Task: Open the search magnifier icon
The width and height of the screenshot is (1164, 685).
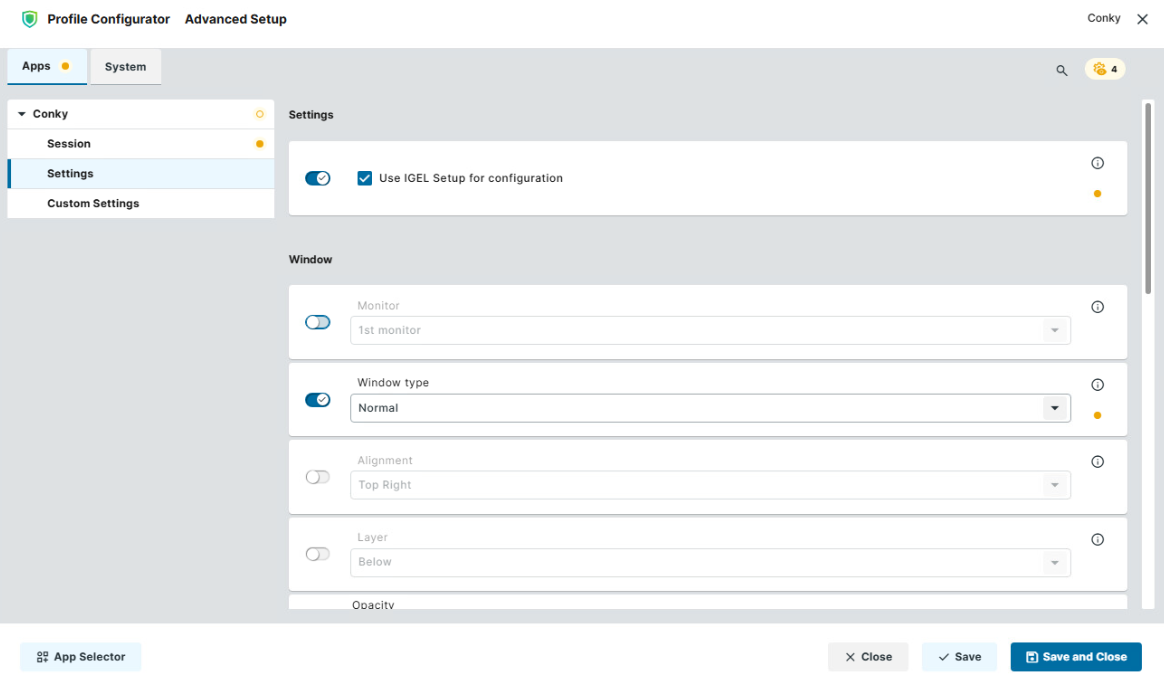Action: [1062, 71]
